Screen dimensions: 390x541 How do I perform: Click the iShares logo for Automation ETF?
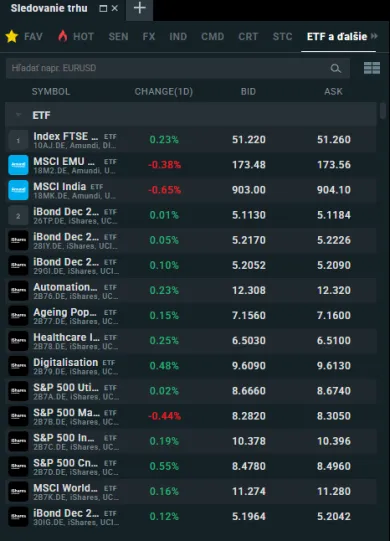pyautogui.click(x=18, y=291)
